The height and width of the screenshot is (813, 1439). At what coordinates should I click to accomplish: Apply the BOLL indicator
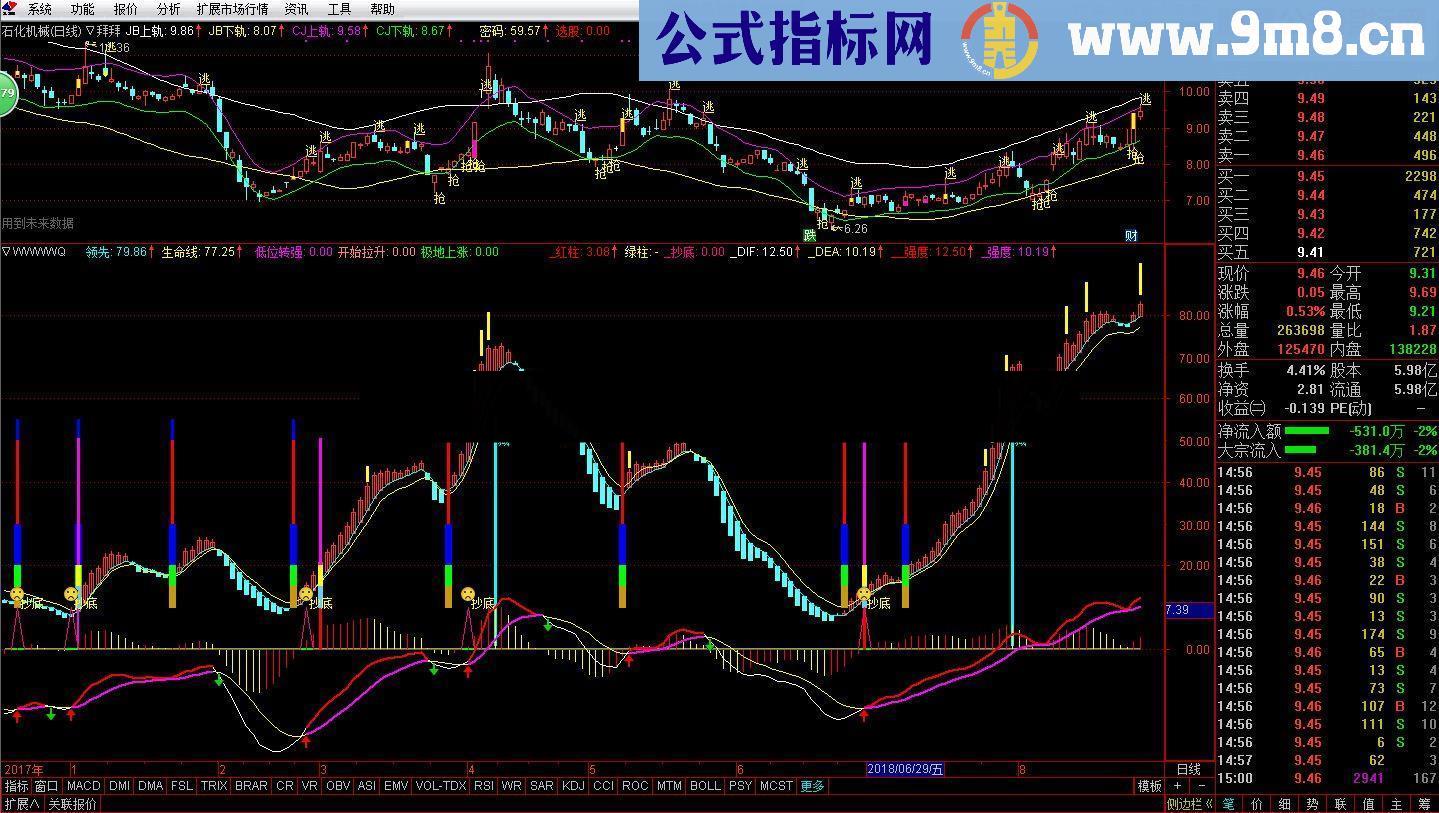(x=705, y=786)
